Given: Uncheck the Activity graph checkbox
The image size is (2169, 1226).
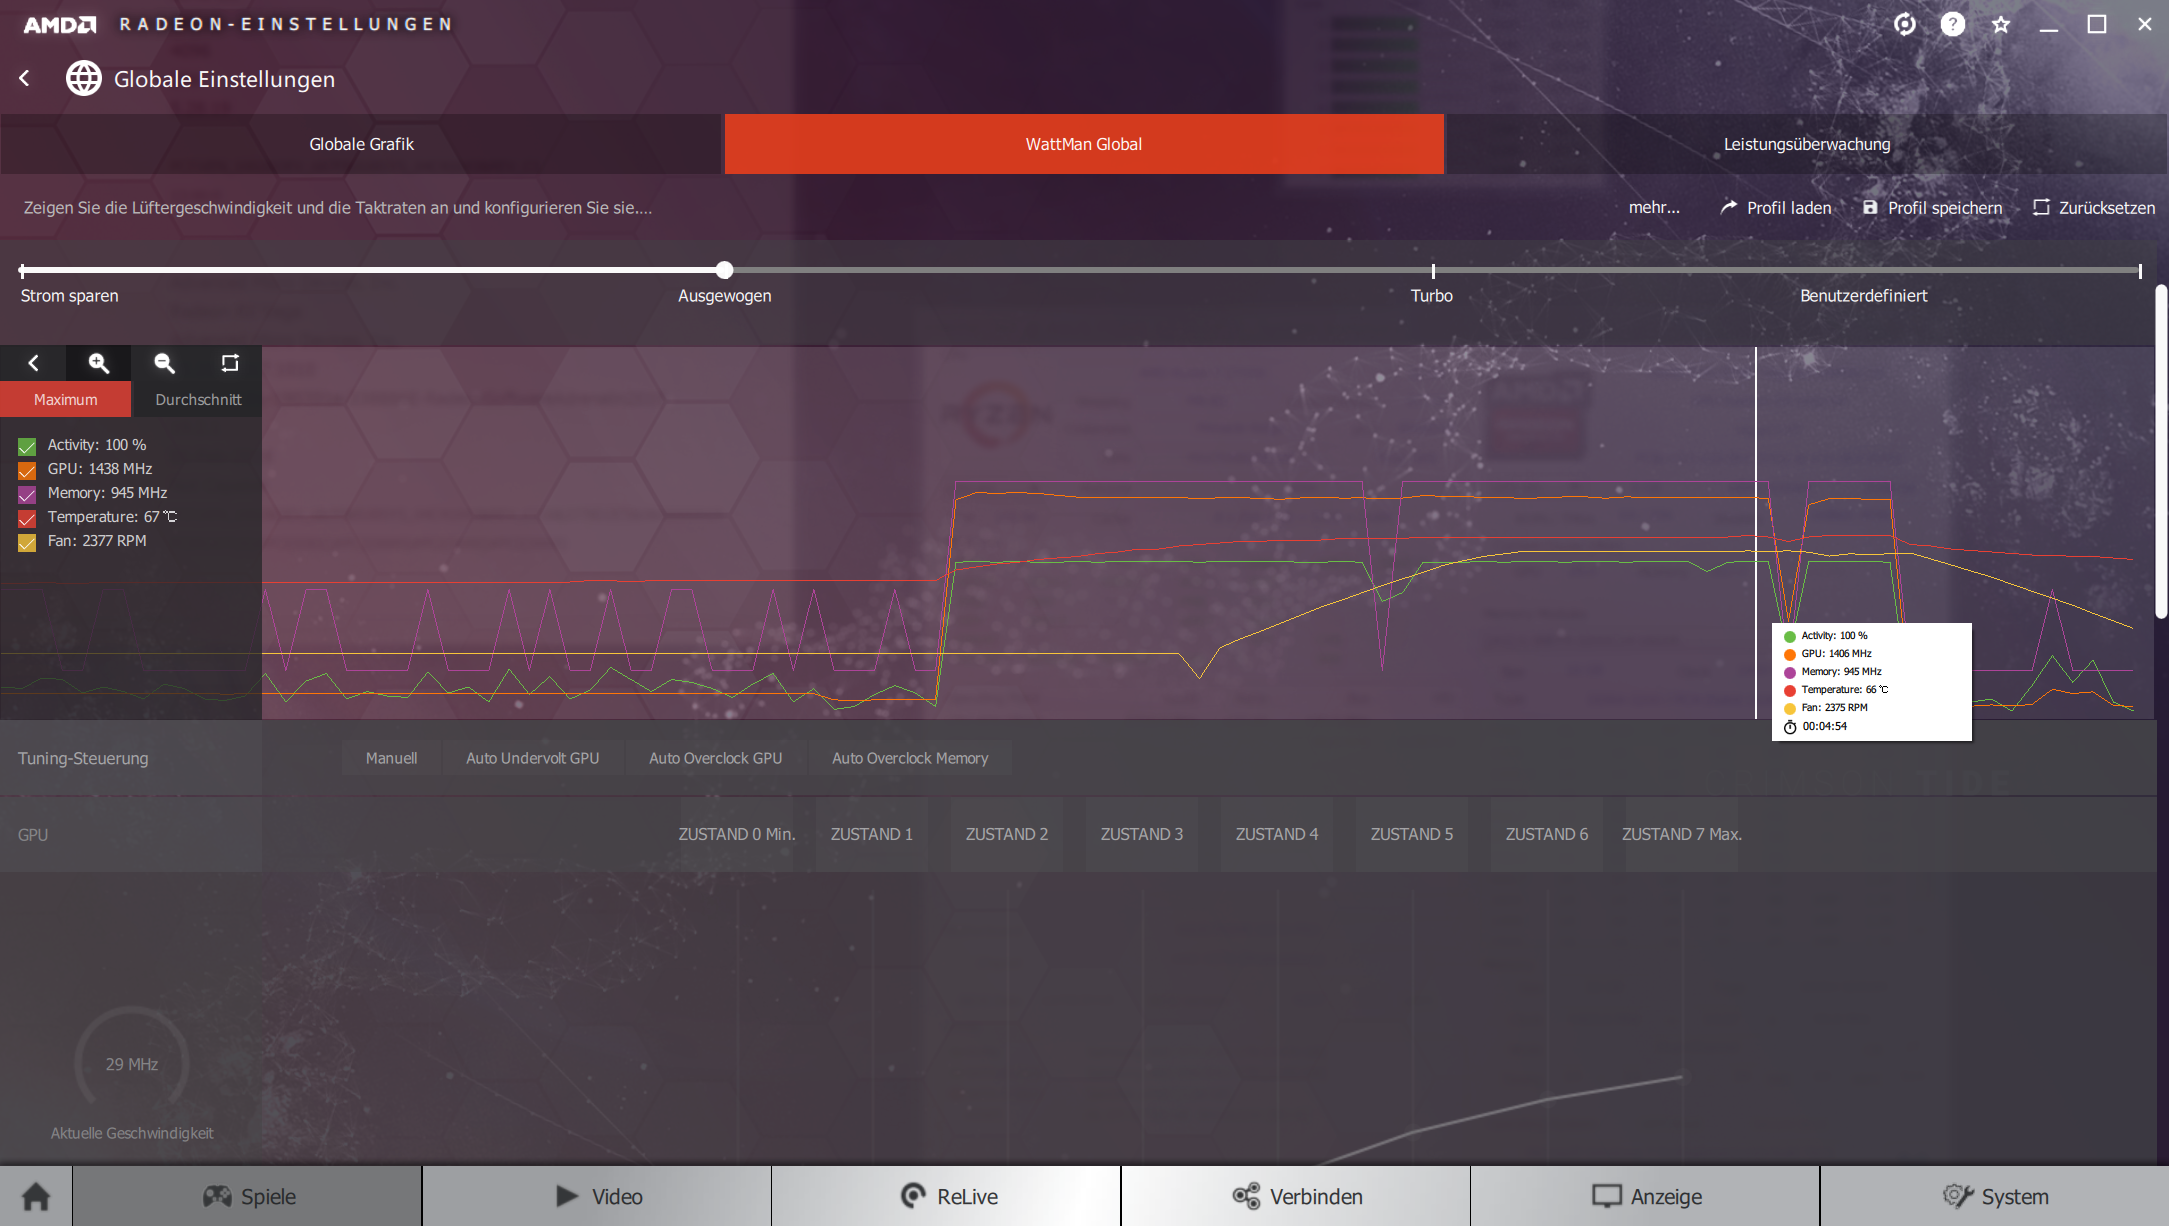Looking at the screenshot, I should click(x=27, y=446).
